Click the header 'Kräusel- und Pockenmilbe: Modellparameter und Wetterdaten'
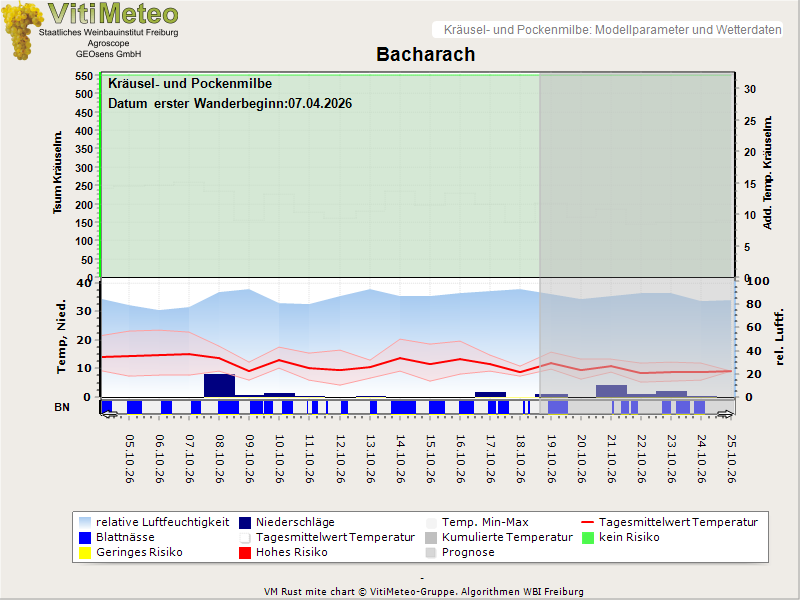 click(612, 30)
